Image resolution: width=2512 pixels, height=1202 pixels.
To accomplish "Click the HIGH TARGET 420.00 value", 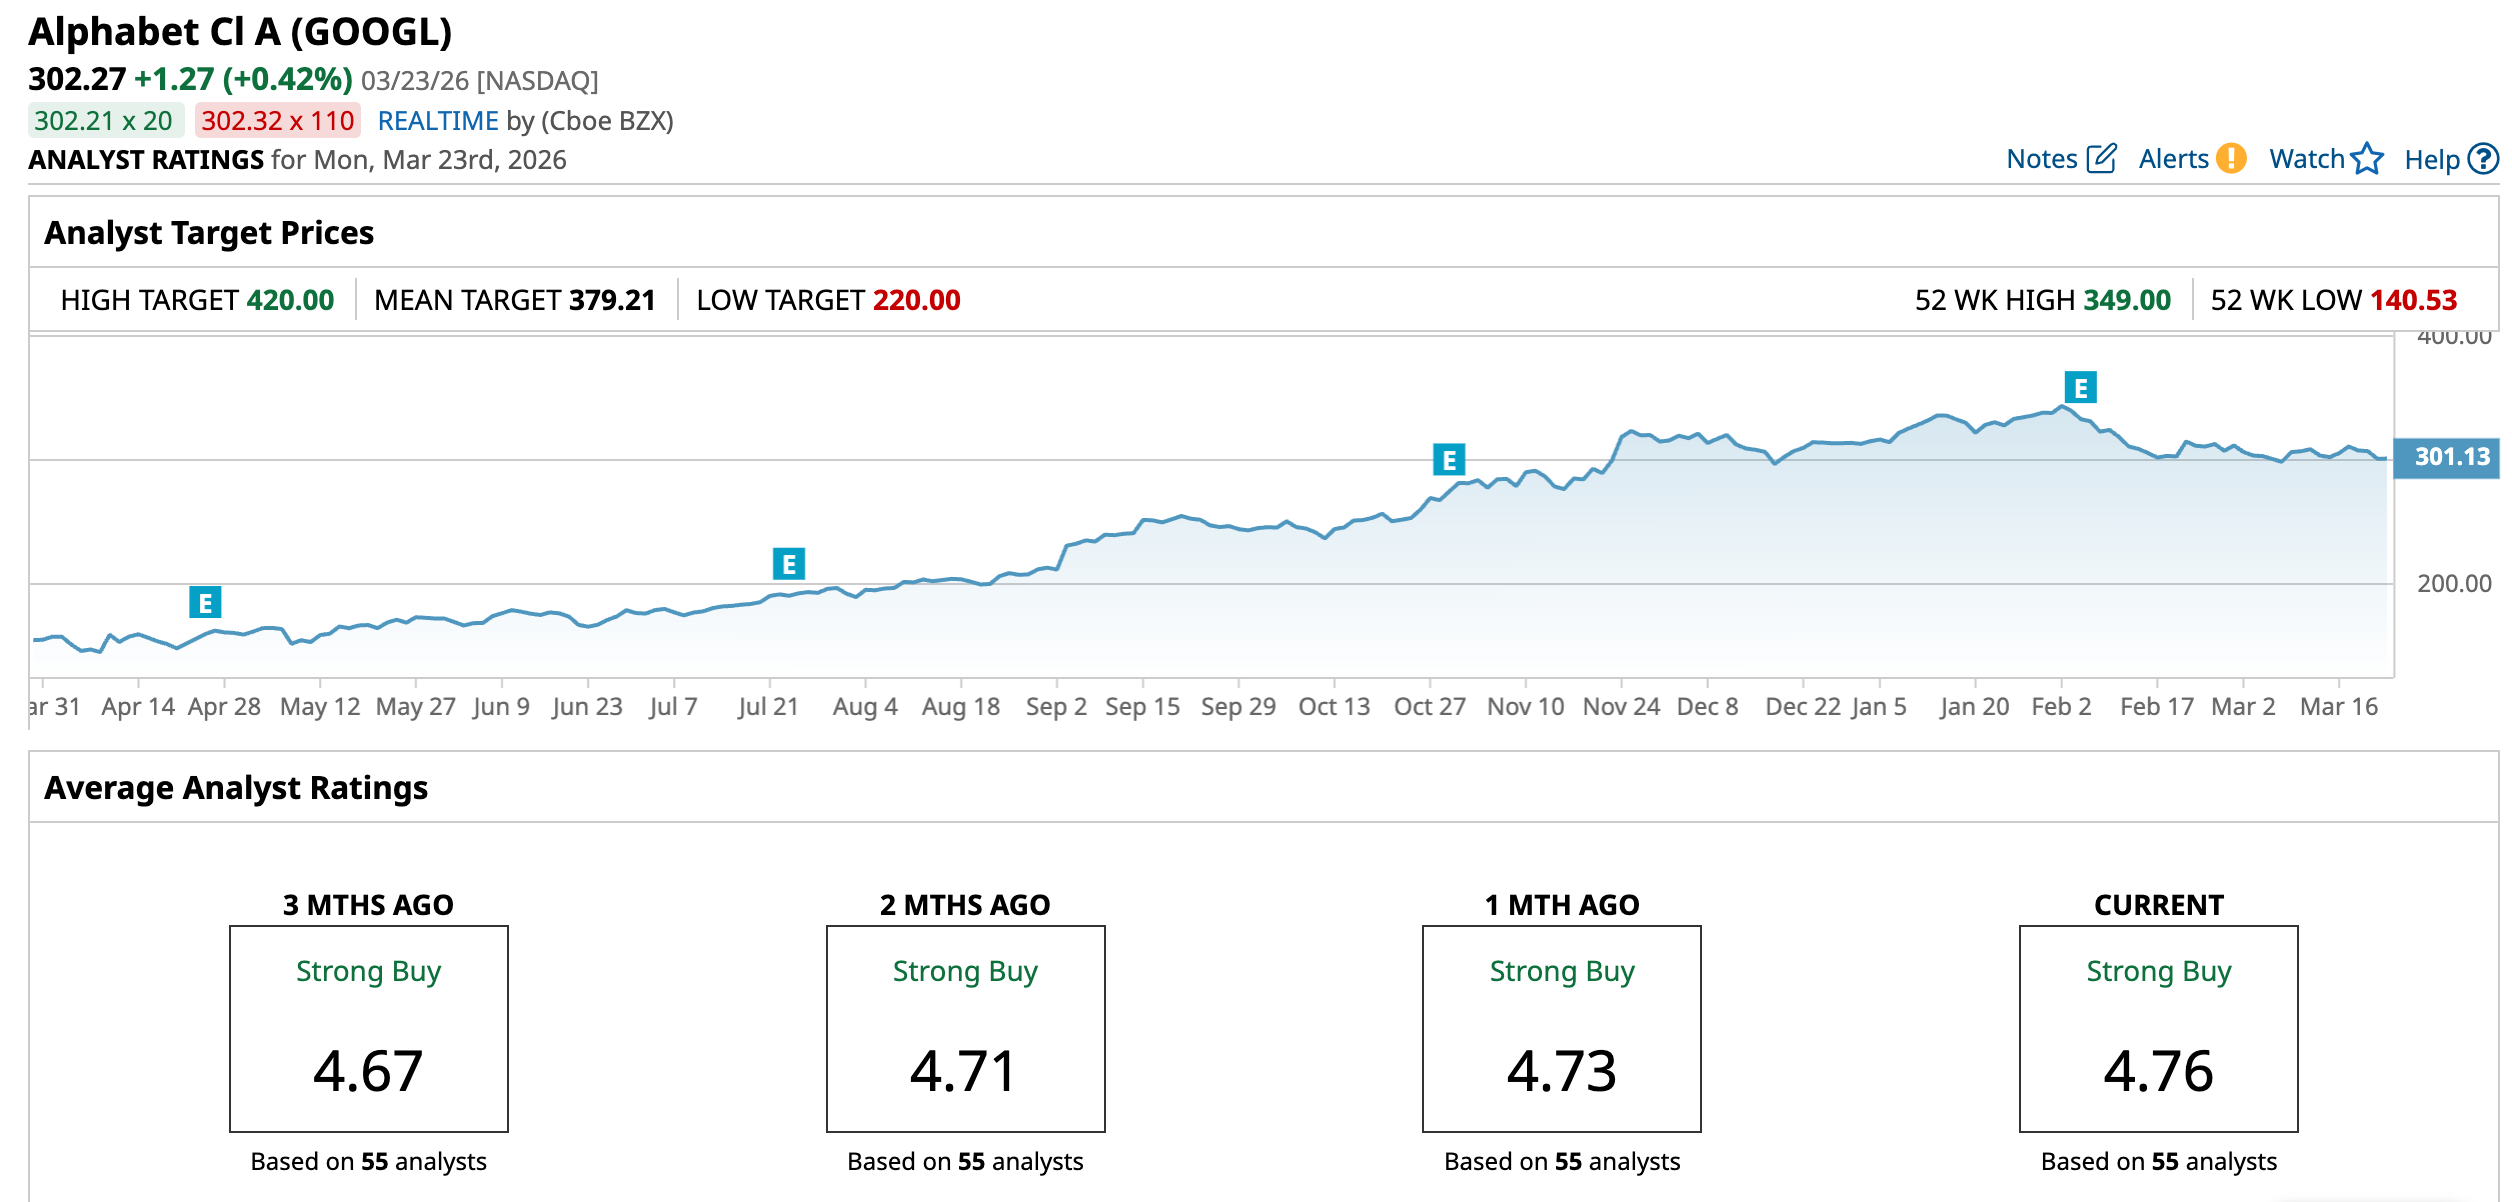I will pos(290,300).
